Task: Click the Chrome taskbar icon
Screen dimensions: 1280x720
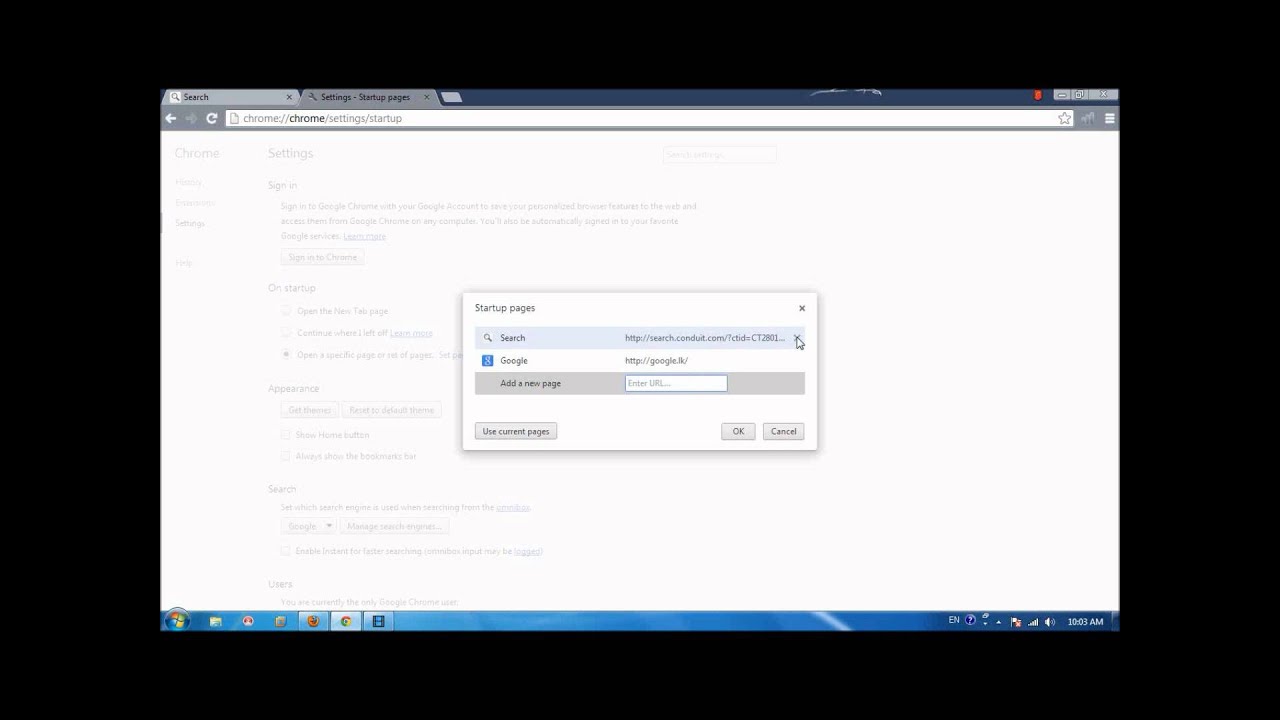Action: (x=346, y=621)
